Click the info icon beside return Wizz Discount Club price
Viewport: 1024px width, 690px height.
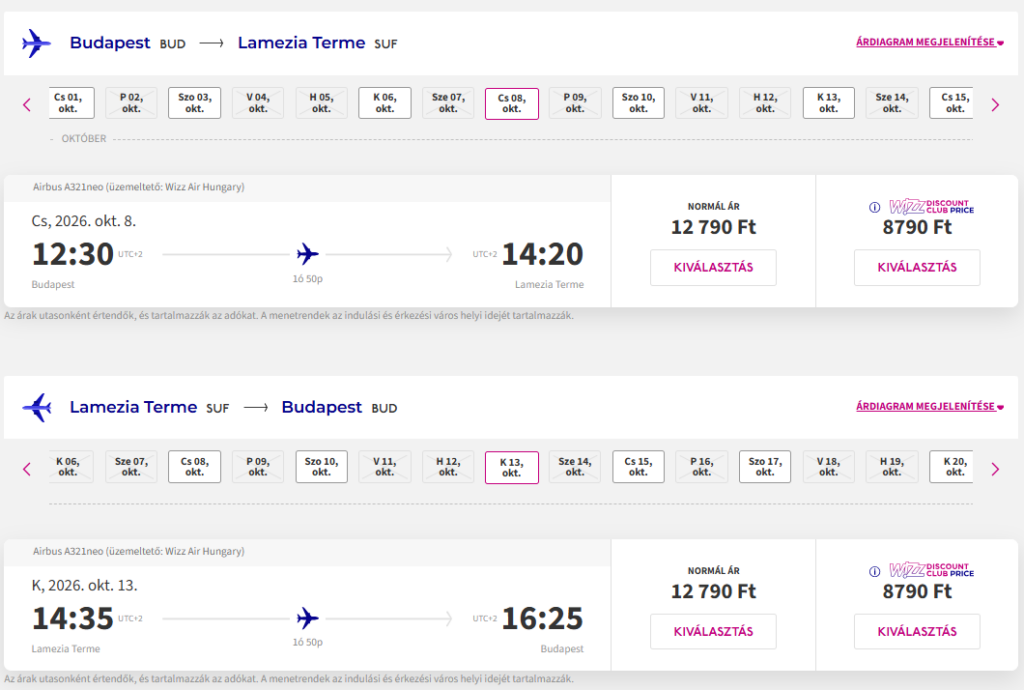[x=874, y=571]
